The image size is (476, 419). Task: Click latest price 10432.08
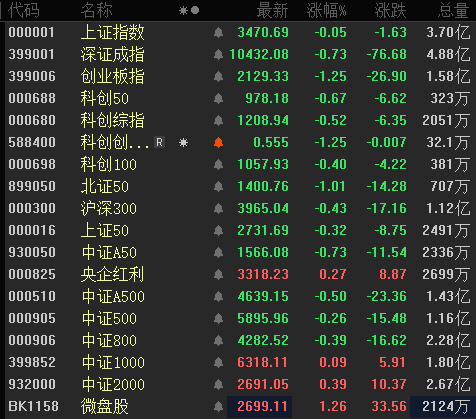click(259, 55)
